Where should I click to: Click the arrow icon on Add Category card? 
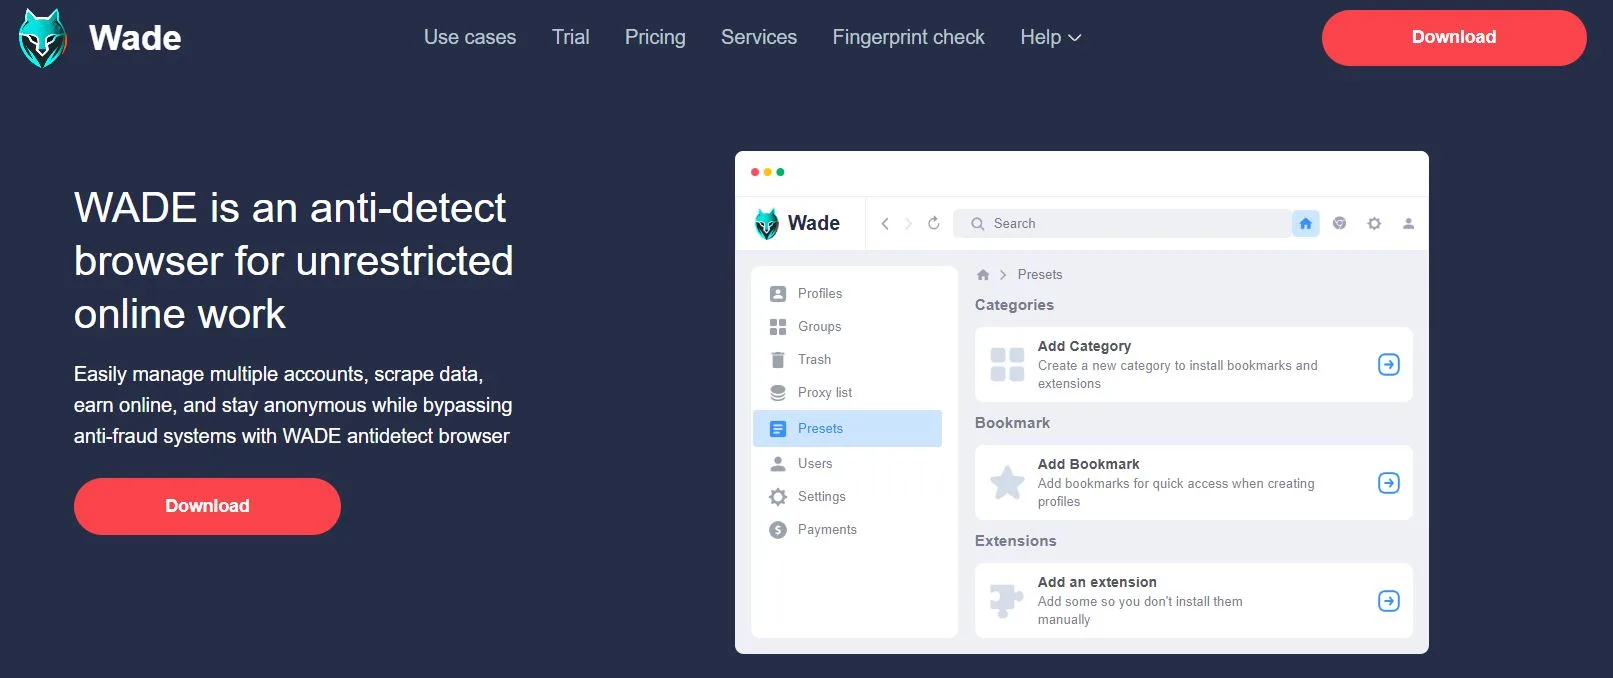pyautogui.click(x=1388, y=365)
